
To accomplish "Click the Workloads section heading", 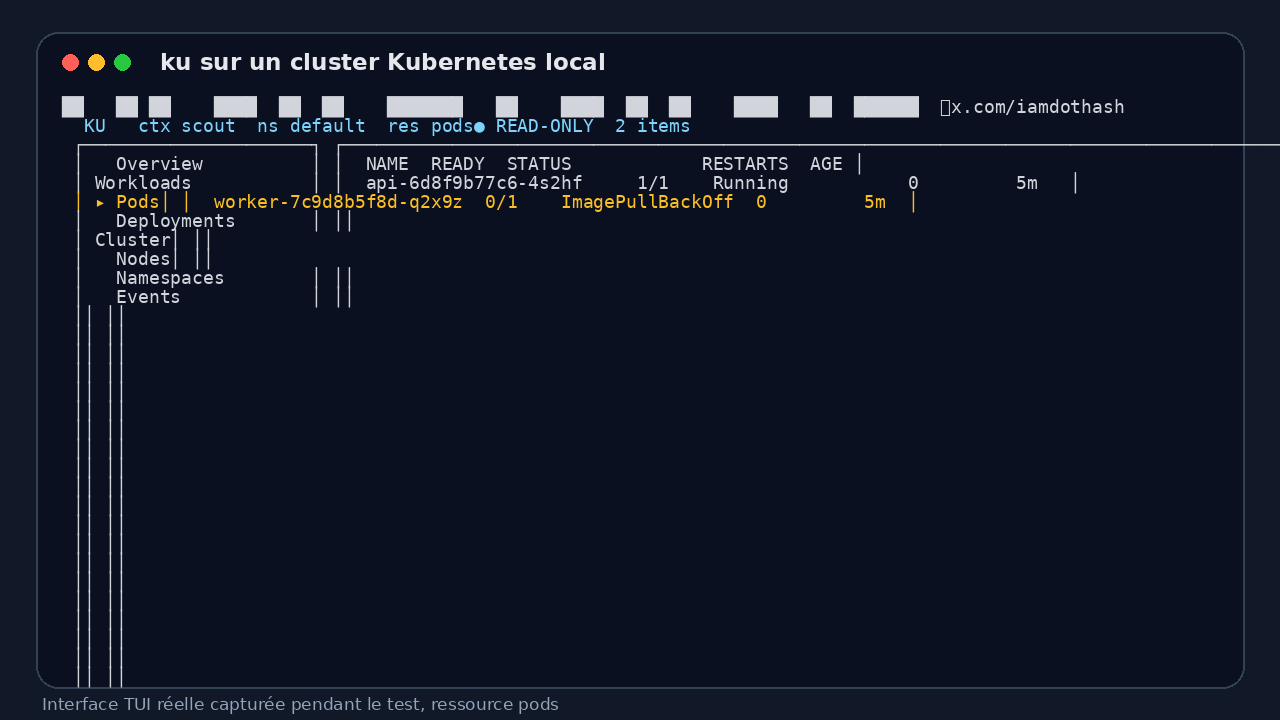I will pos(143,183).
